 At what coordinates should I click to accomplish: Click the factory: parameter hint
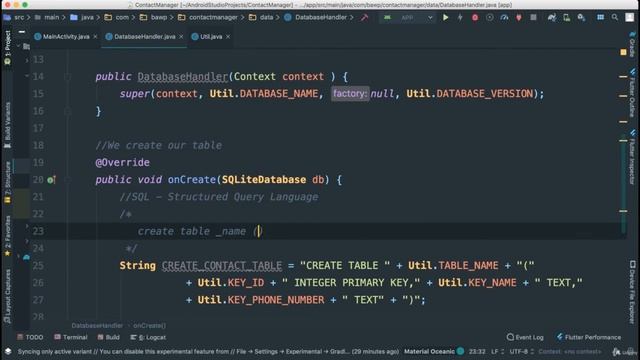click(x=350, y=94)
